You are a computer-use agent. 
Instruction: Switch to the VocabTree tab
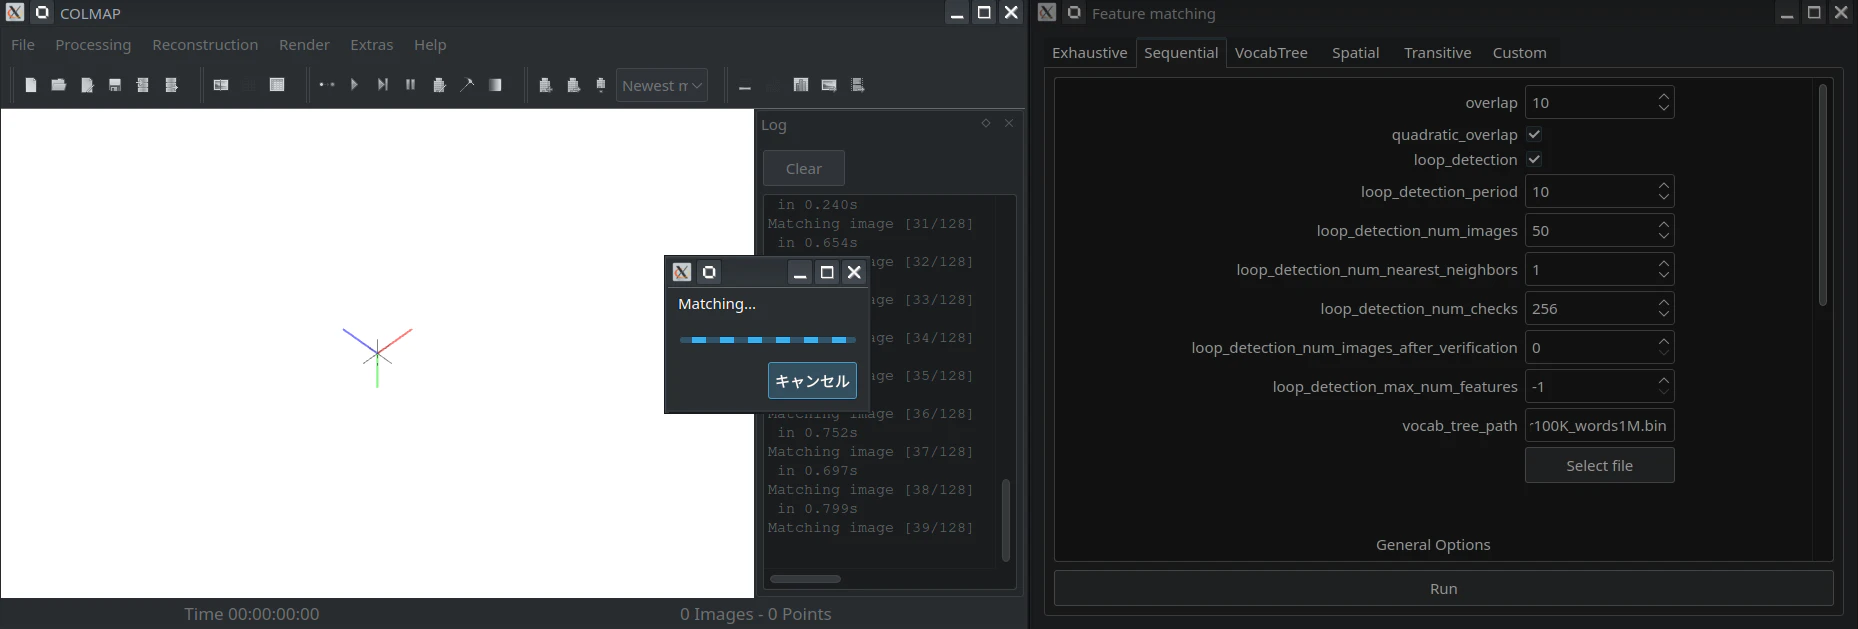[1271, 53]
